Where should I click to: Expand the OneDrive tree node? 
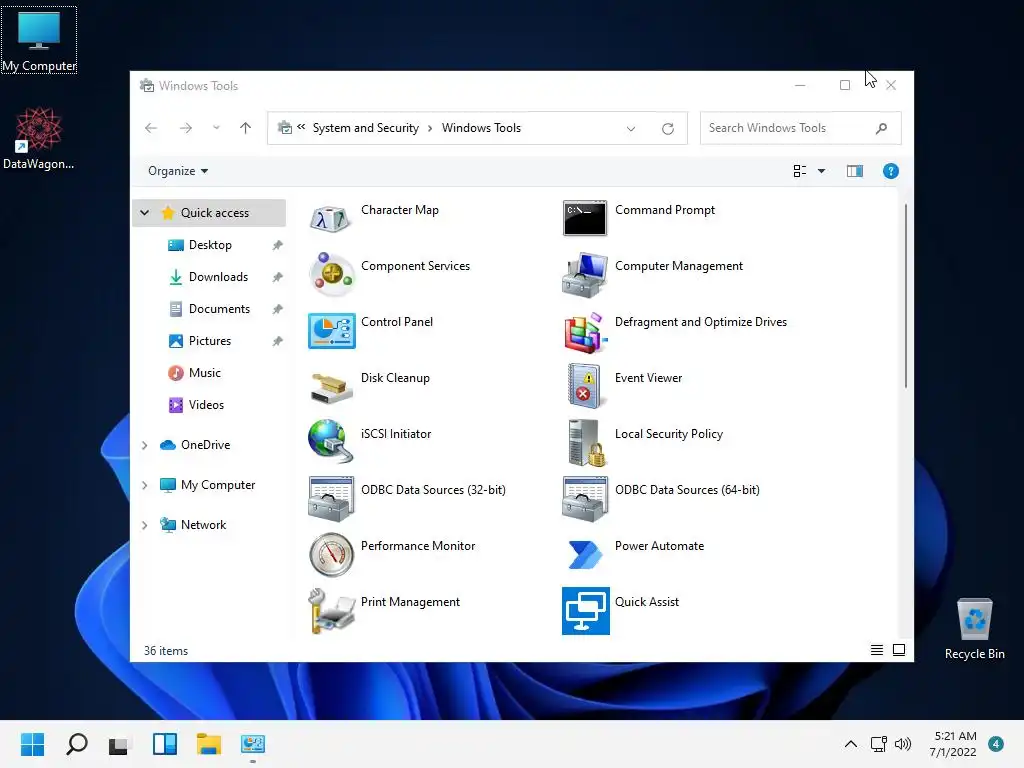point(144,445)
